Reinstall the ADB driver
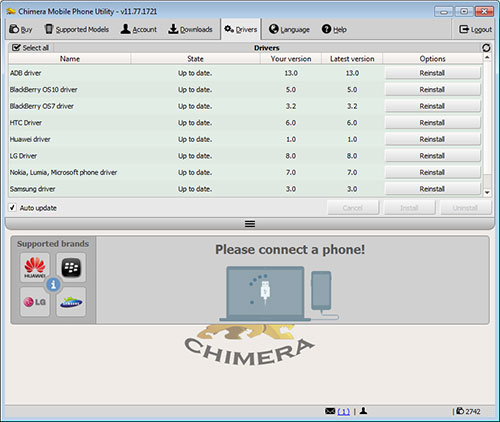500x422 pixels. point(433,73)
